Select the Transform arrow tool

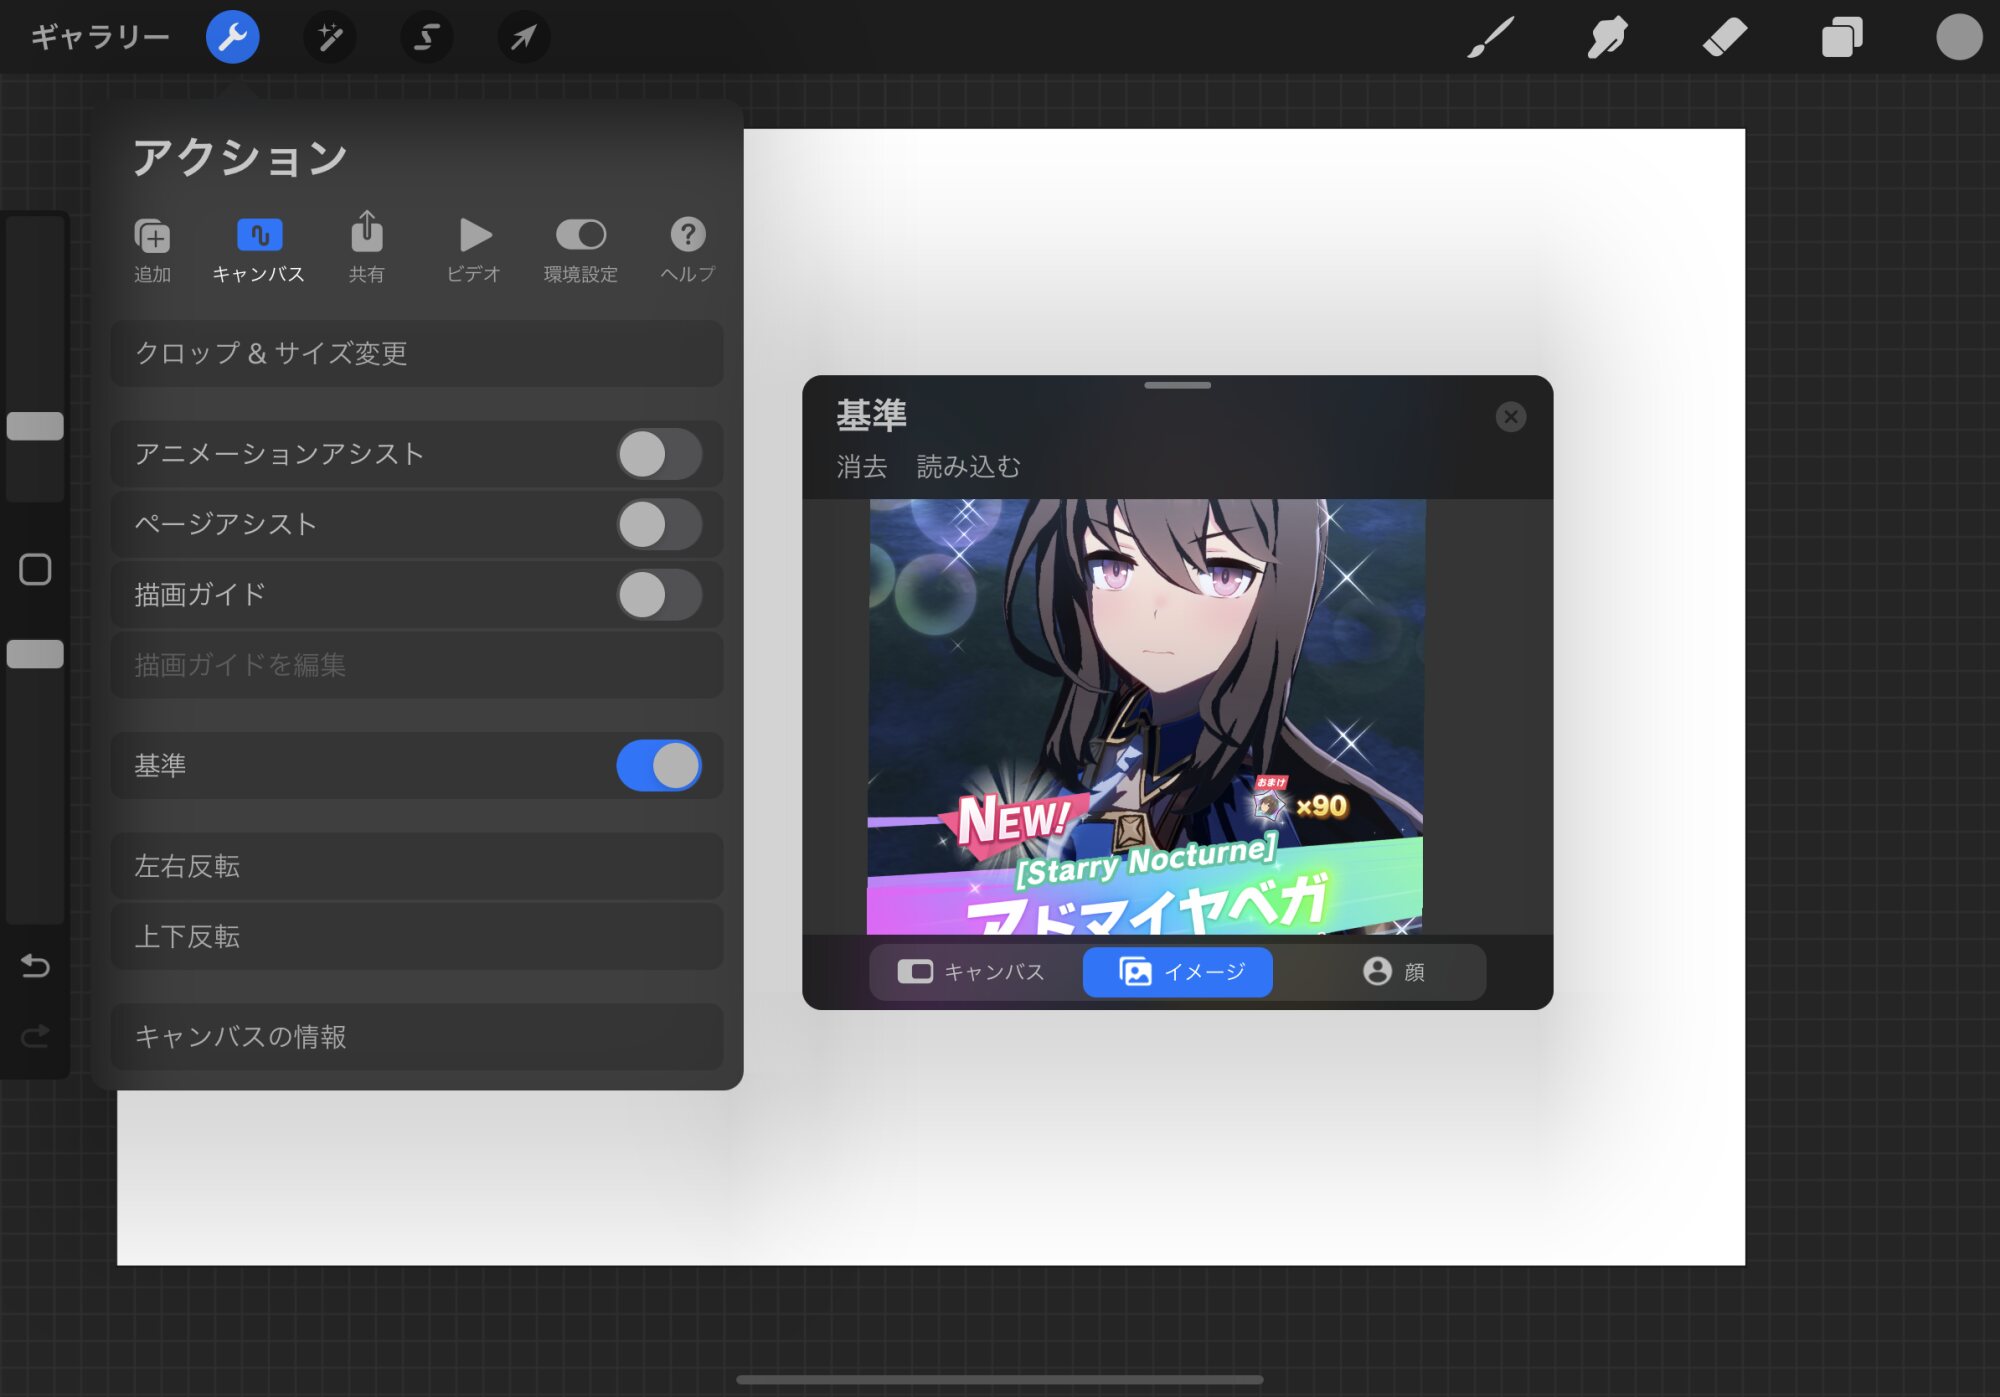point(523,38)
